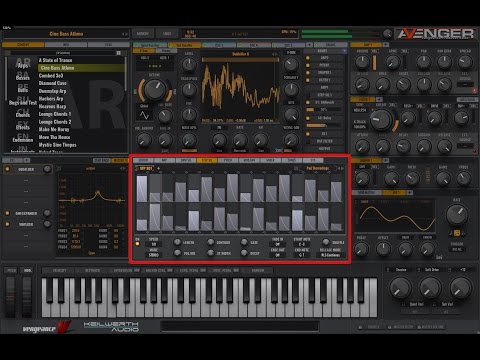Image resolution: width=480 pixels, height=360 pixels.
Task: Click the LFO rate knob
Action: click(x=457, y=214)
